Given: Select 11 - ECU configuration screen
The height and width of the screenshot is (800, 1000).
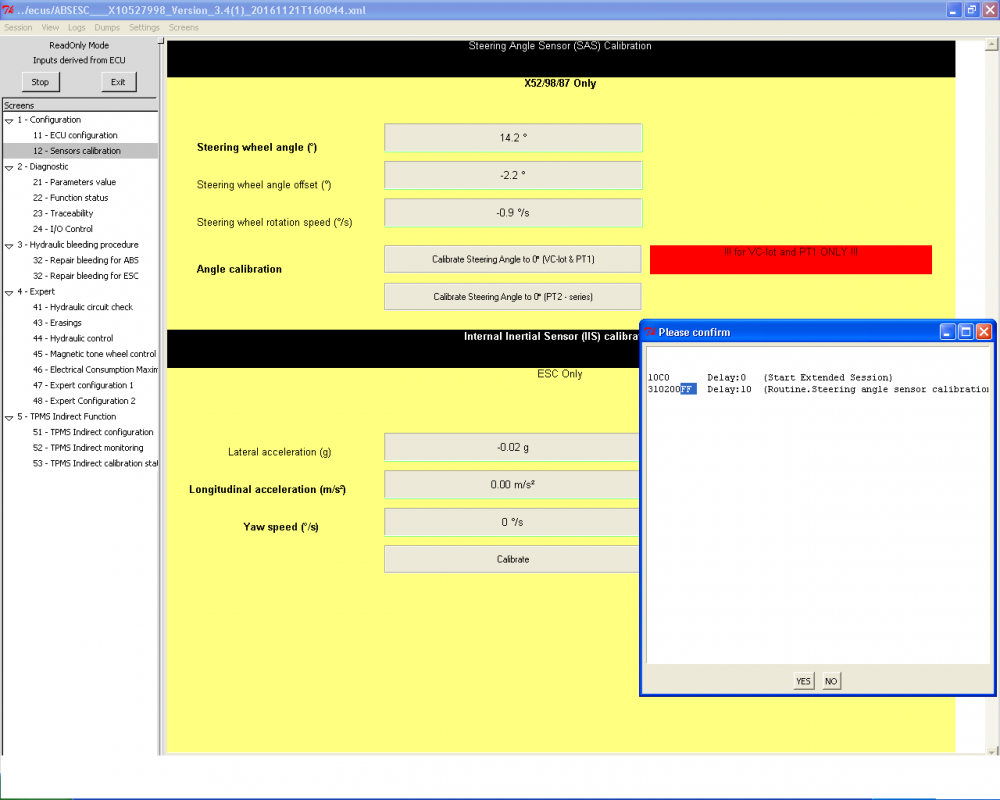Looking at the screenshot, I should click(75, 135).
